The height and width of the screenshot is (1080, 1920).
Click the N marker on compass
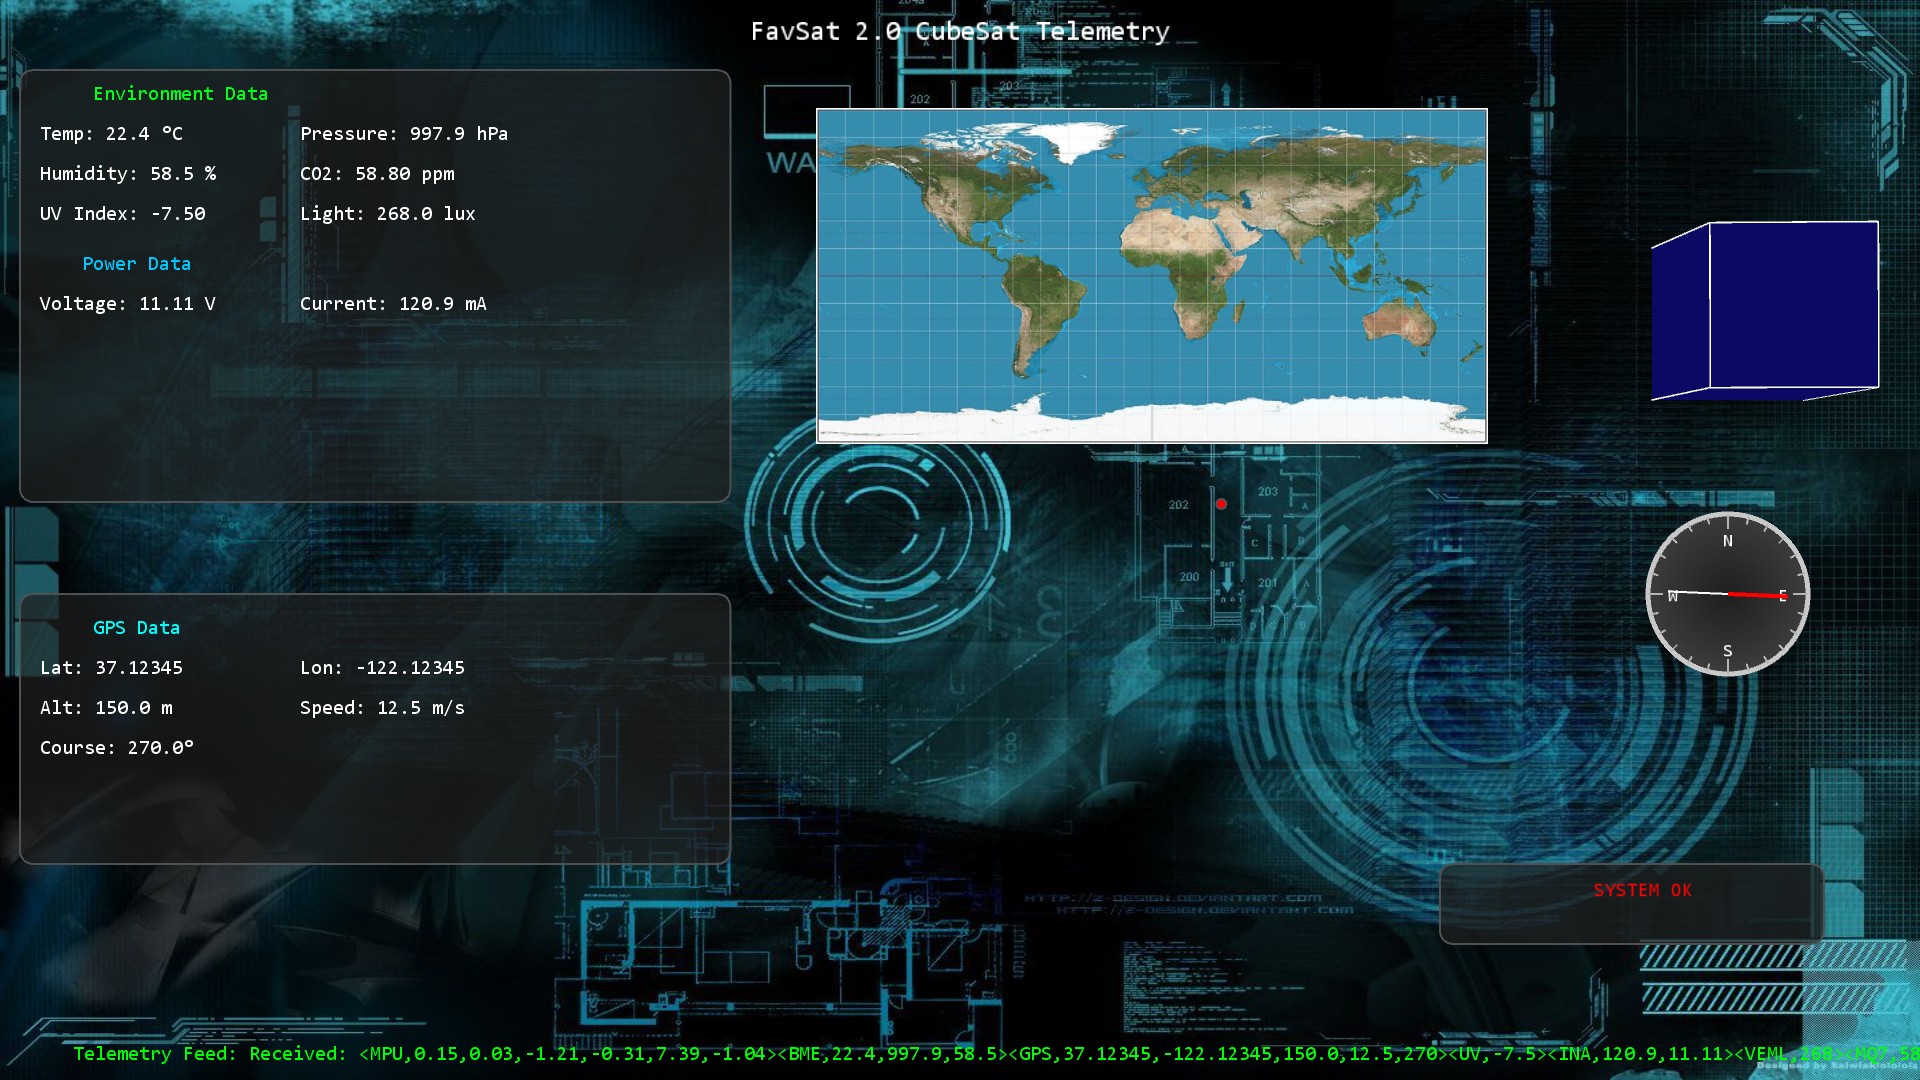click(x=1728, y=541)
